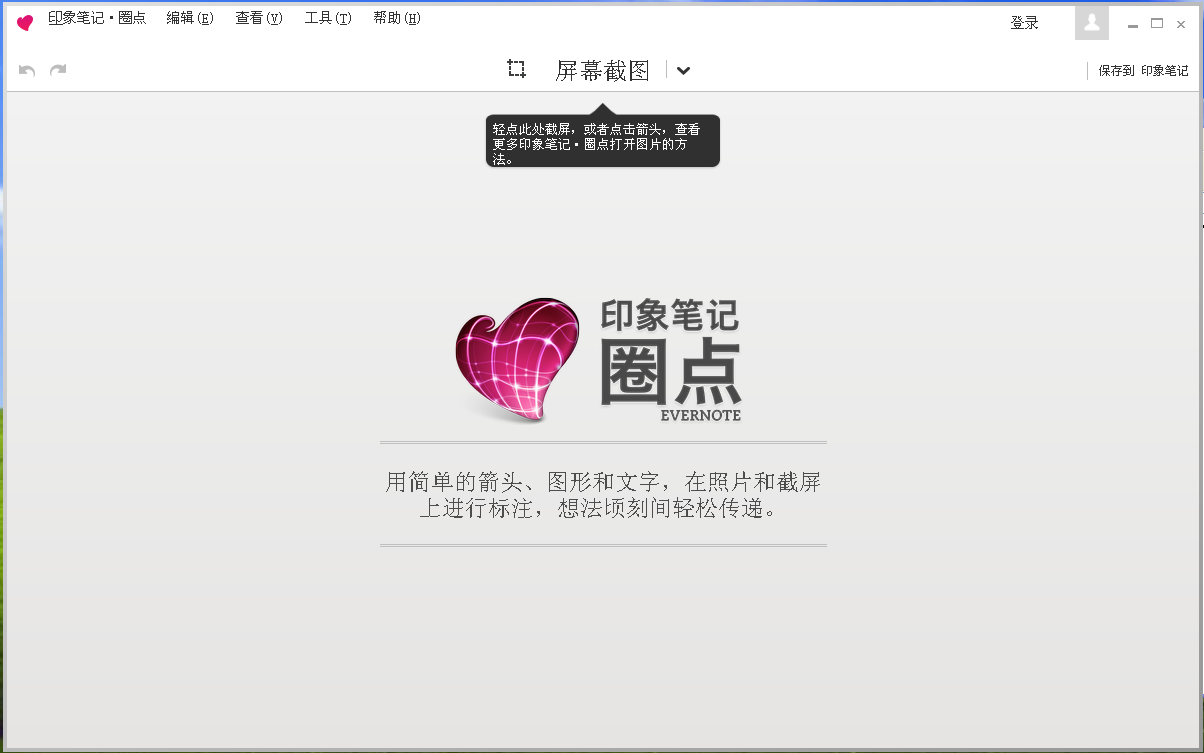
Task: Click the 屏幕截图 button
Action: 603,70
